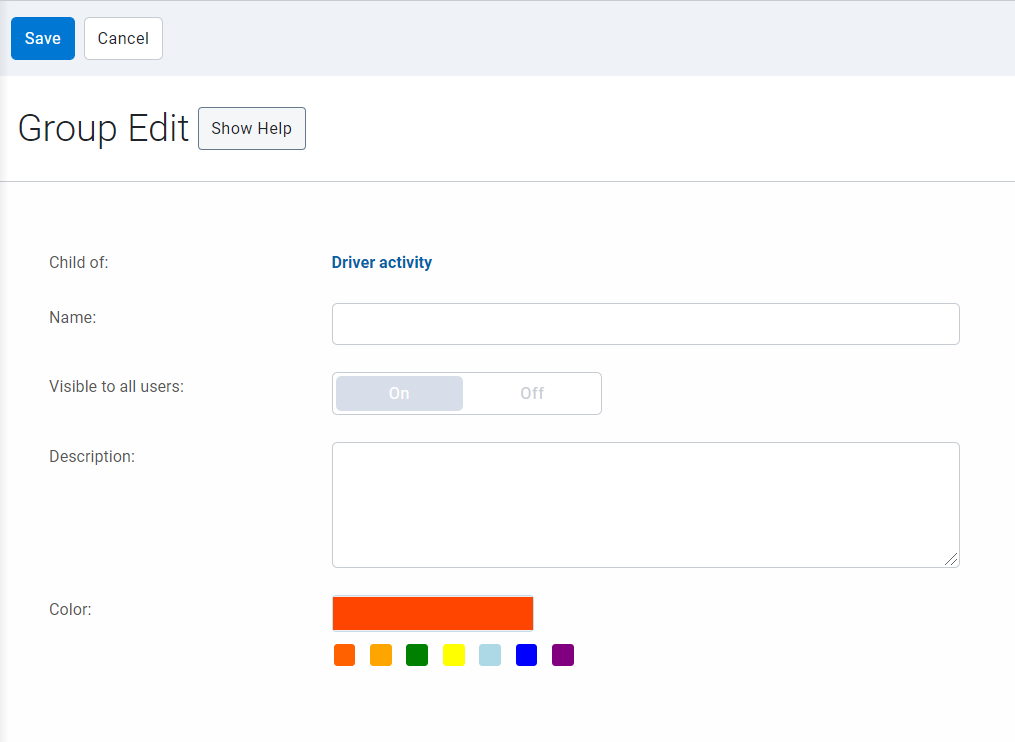The height and width of the screenshot is (742, 1015).
Task: Open help with Show Help button
Action: [x=252, y=129]
